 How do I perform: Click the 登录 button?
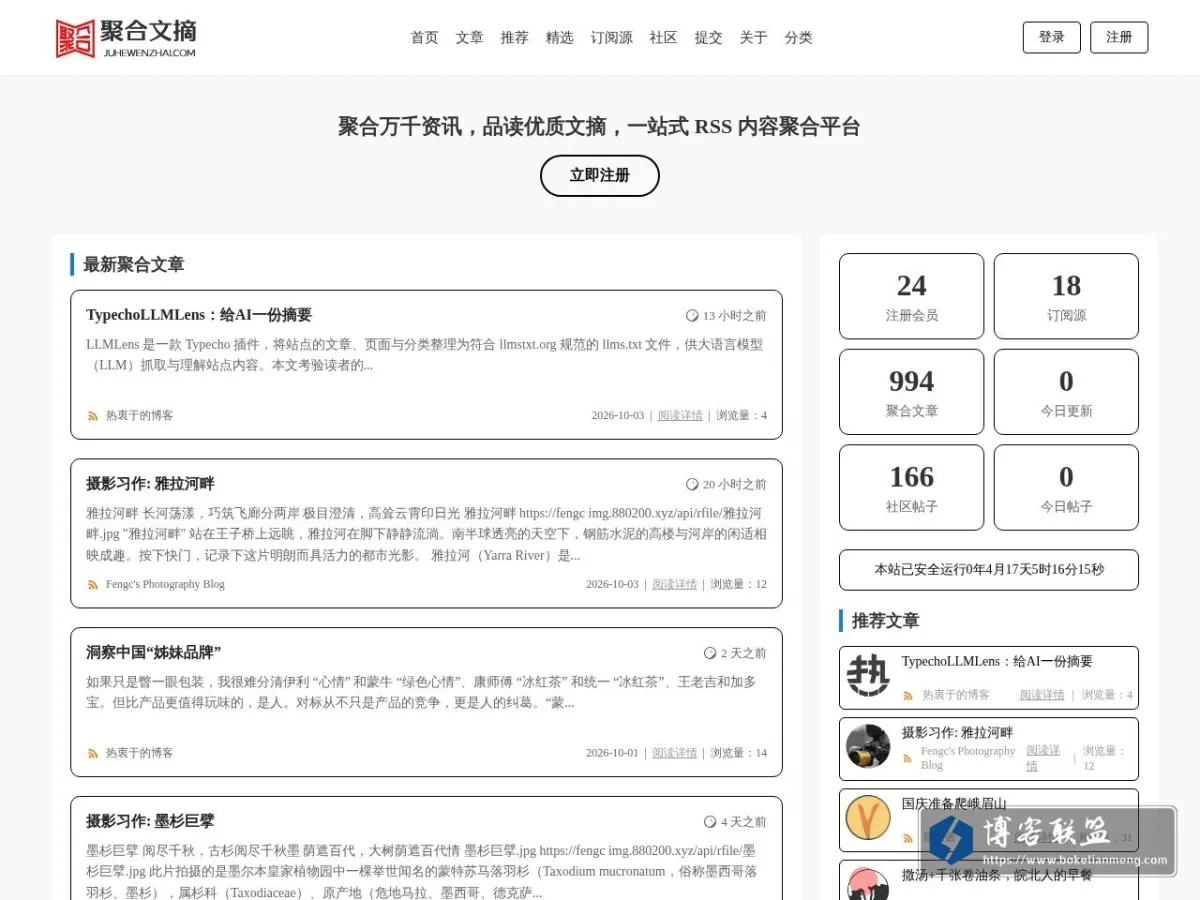[x=1052, y=38]
